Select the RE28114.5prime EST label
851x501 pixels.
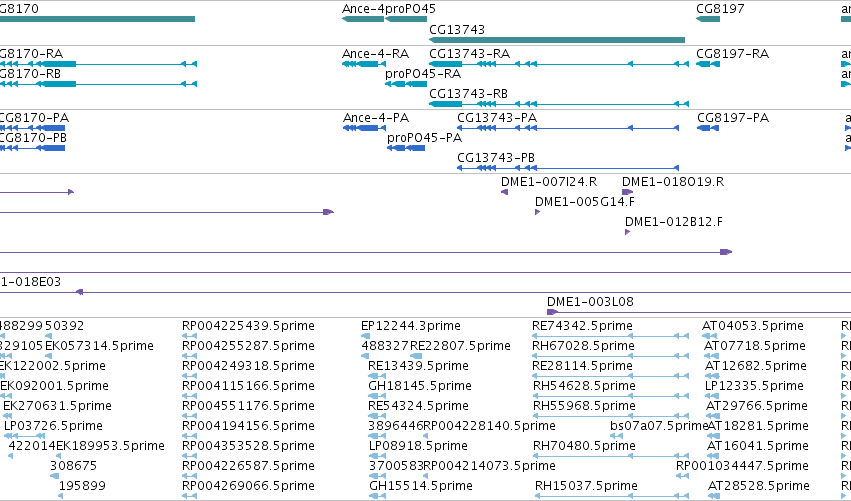582,366
